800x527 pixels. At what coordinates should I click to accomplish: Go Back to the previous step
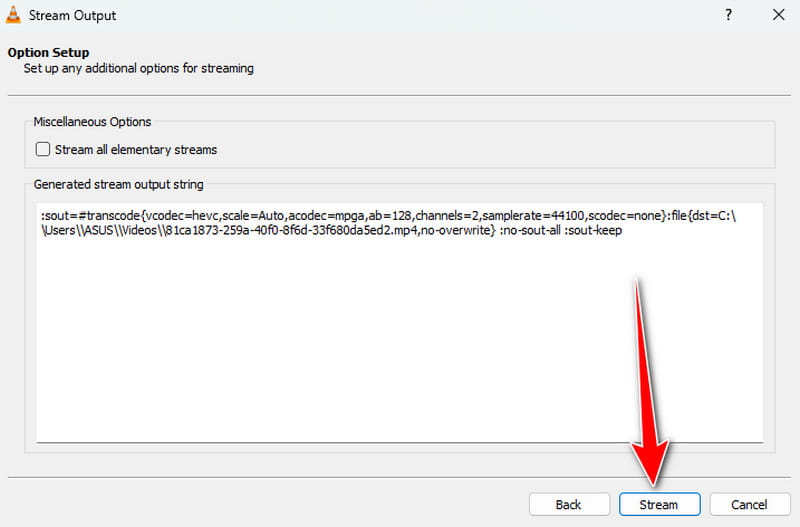tap(568, 504)
